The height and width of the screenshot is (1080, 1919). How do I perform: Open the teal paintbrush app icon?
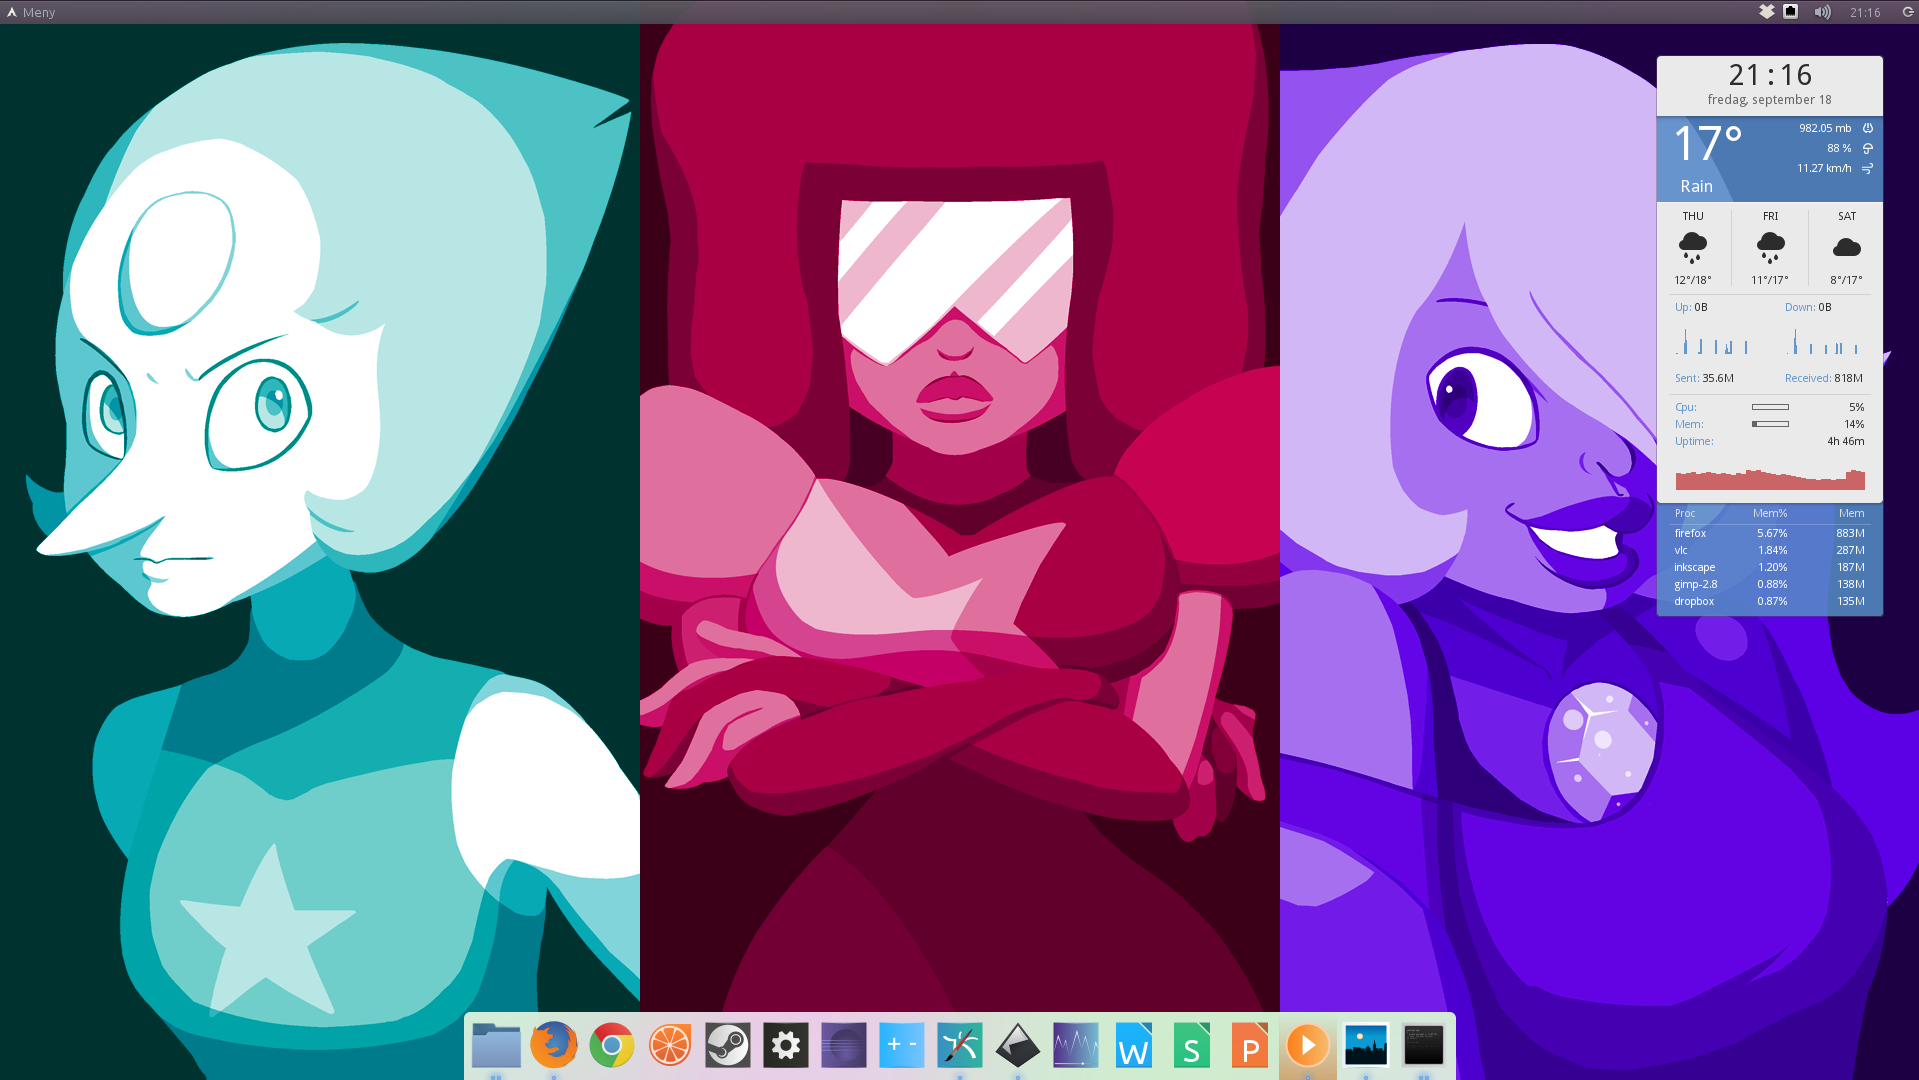(960, 1046)
